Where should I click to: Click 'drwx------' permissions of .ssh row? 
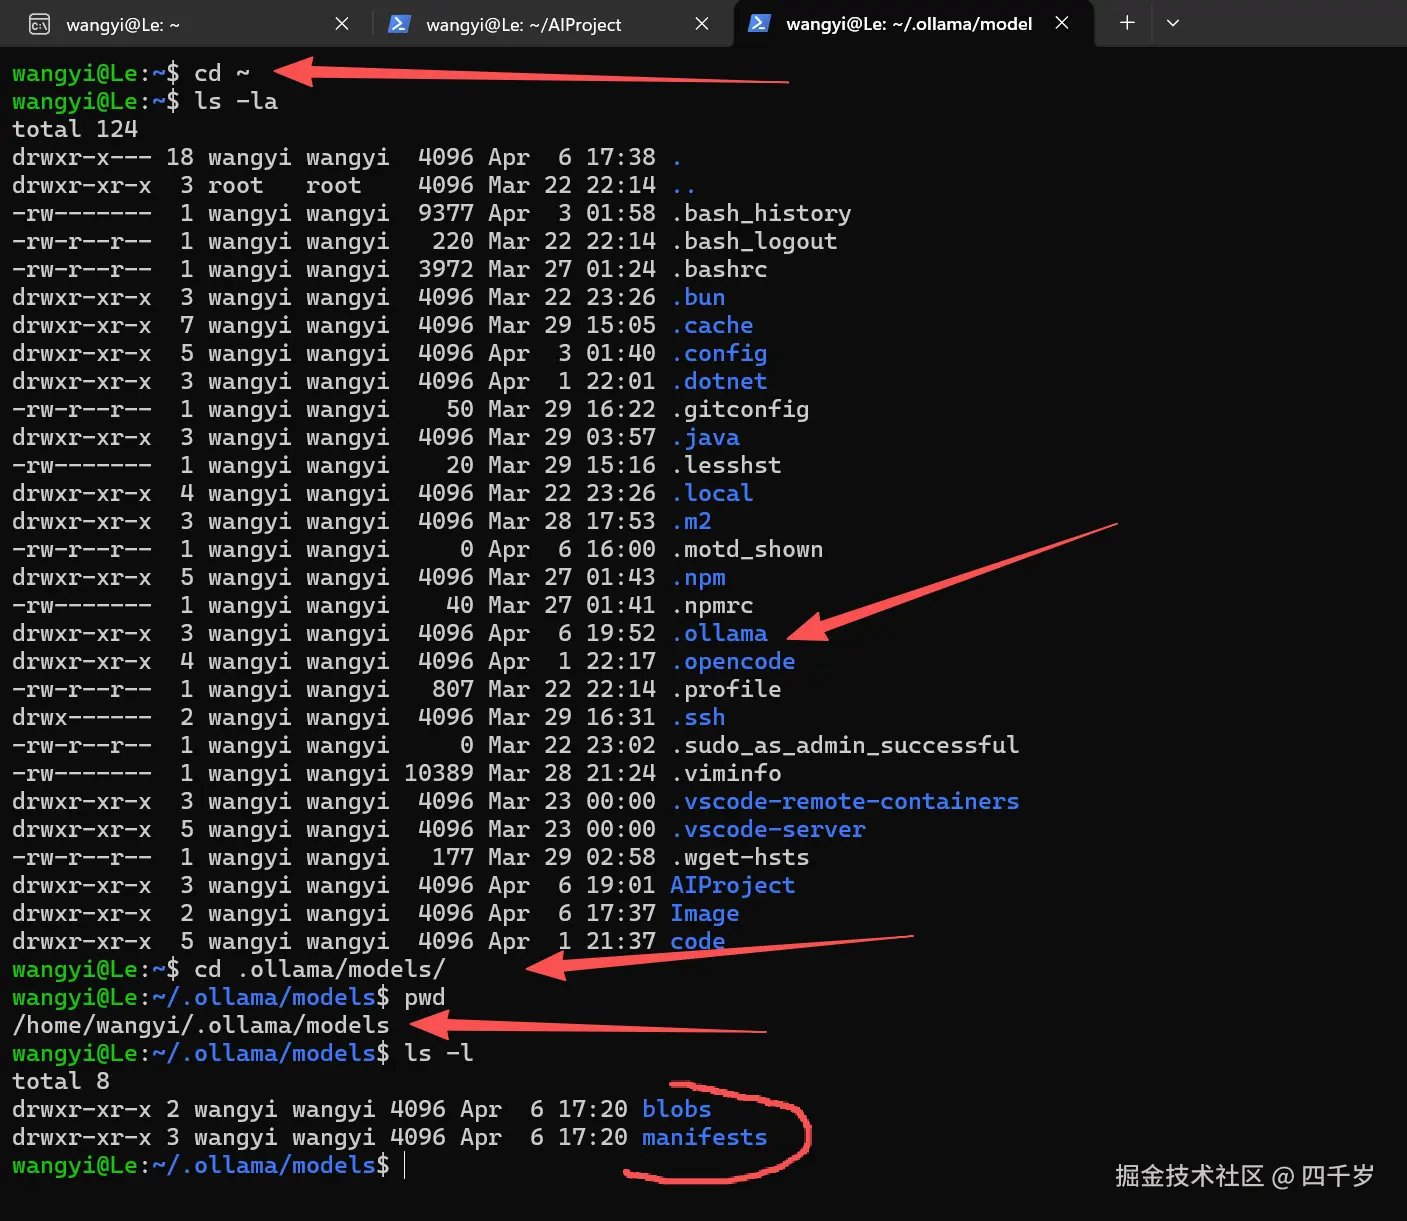[x=82, y=717]
